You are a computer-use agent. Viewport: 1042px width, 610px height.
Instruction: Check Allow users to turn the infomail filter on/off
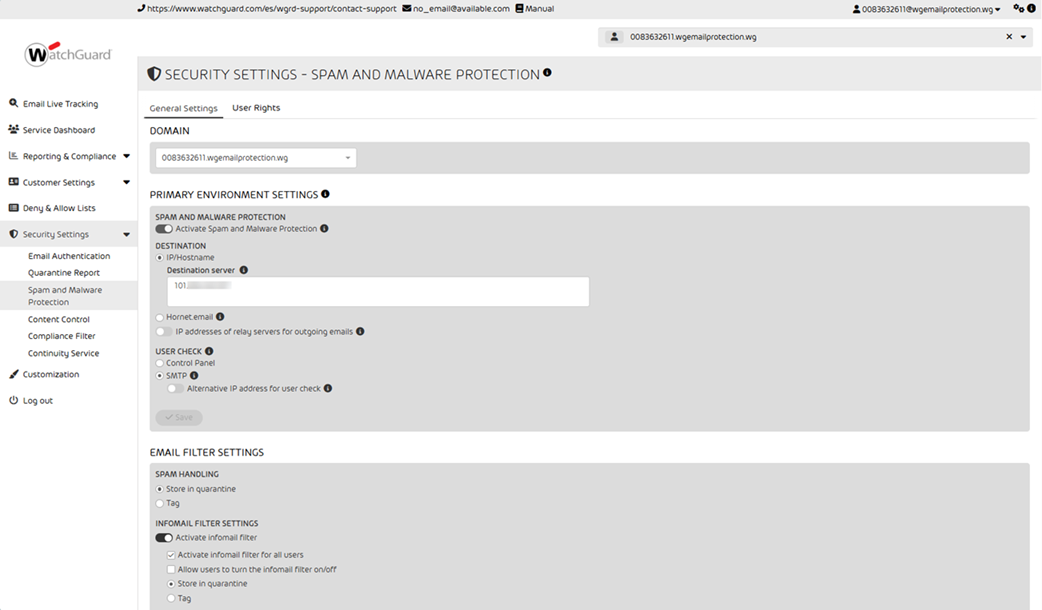coord(171,568)
